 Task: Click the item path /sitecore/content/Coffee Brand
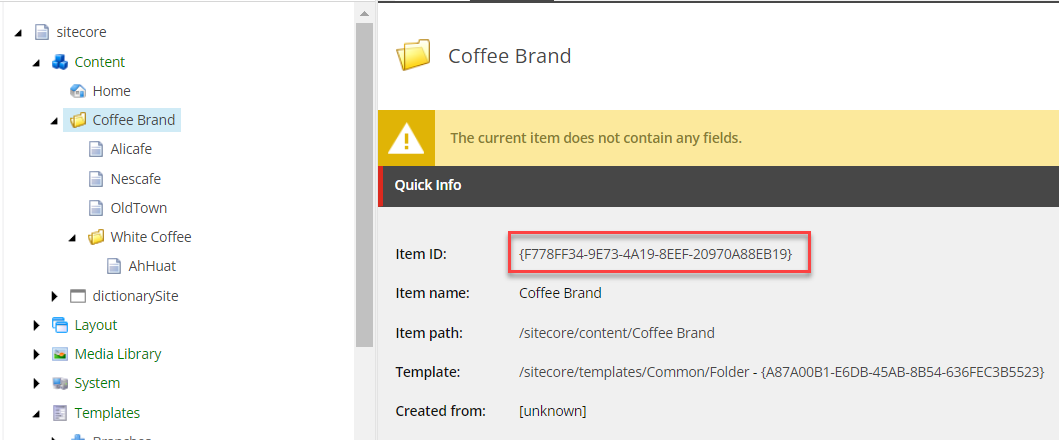coord(617,333)
